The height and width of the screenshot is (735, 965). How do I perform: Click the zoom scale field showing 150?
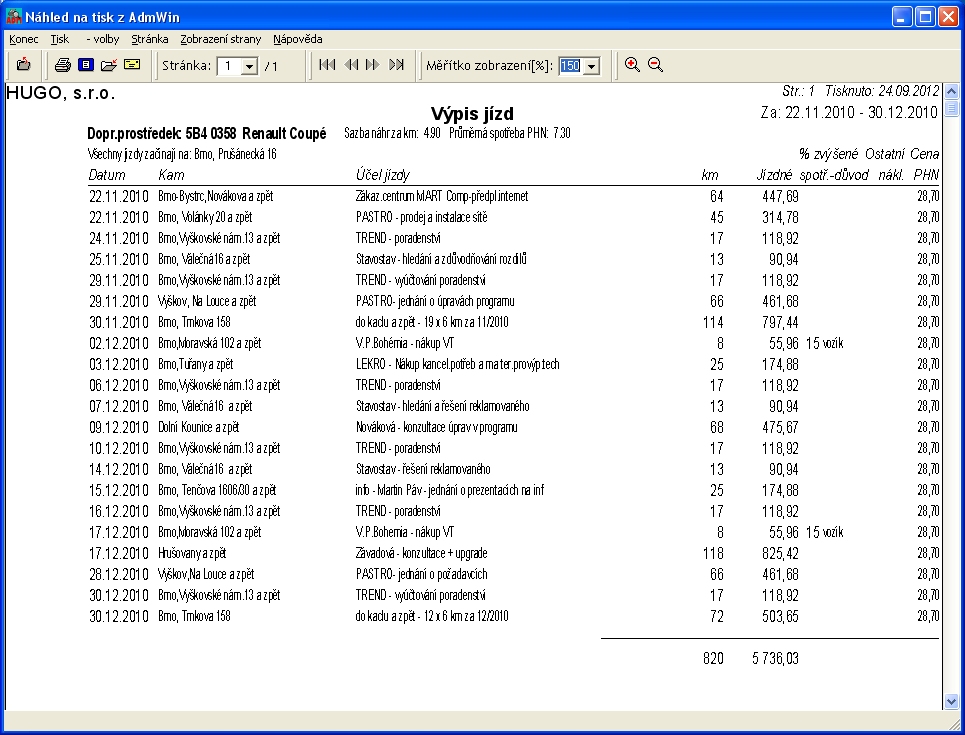click(571, 66)
